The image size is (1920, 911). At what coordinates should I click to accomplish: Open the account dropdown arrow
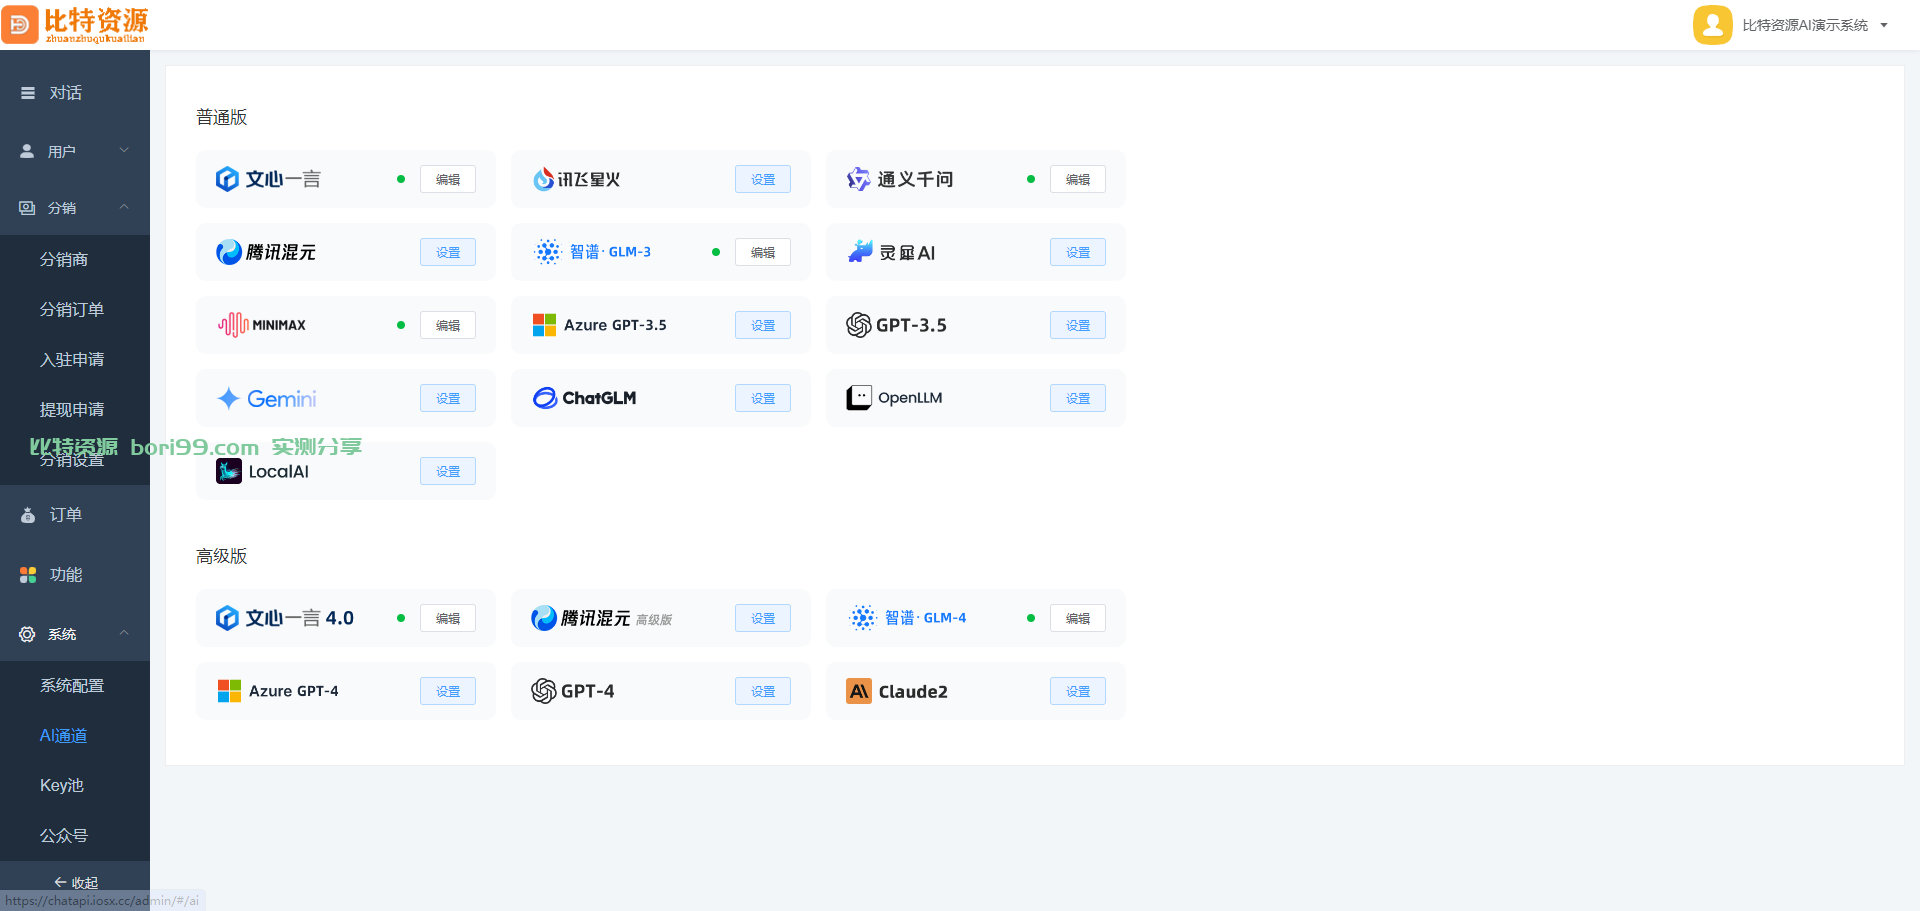click(1884, 25)
